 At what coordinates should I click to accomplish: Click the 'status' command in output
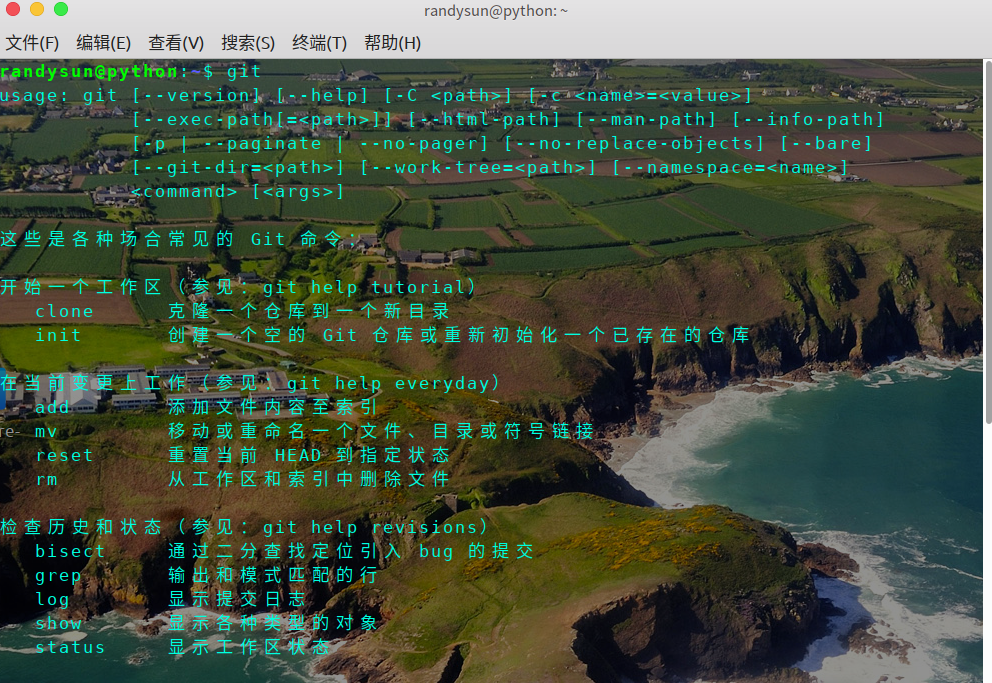tap(70, 647)
